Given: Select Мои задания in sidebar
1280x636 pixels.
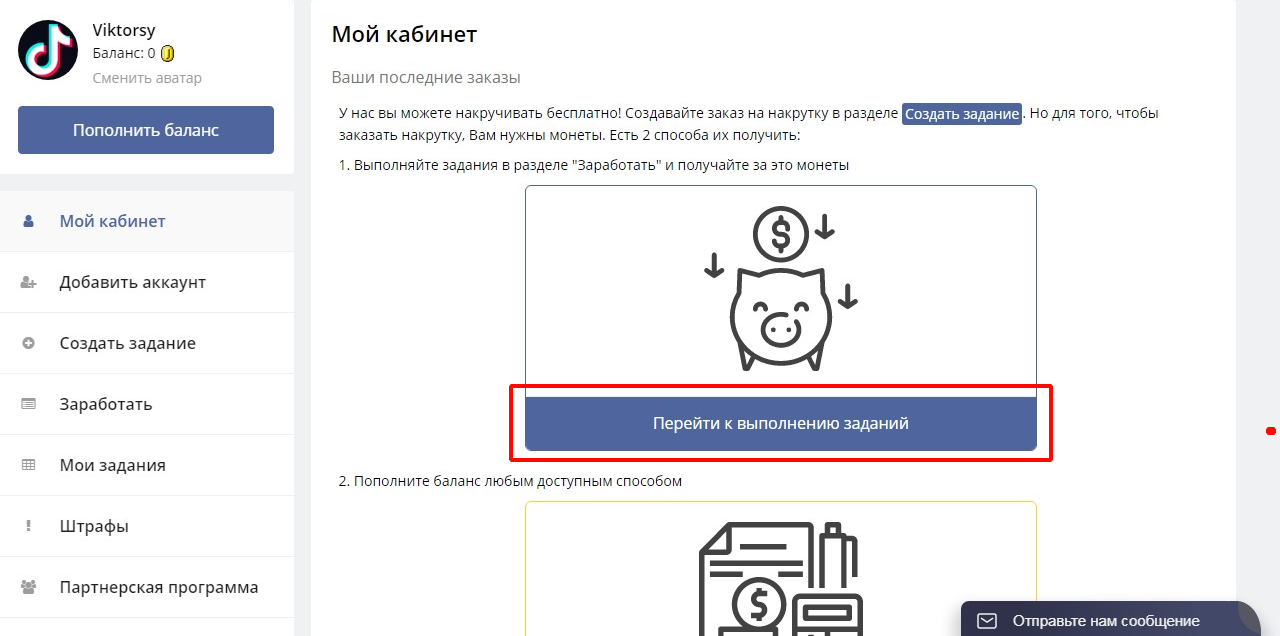Looking at the screenshot, I should point(147,465).
